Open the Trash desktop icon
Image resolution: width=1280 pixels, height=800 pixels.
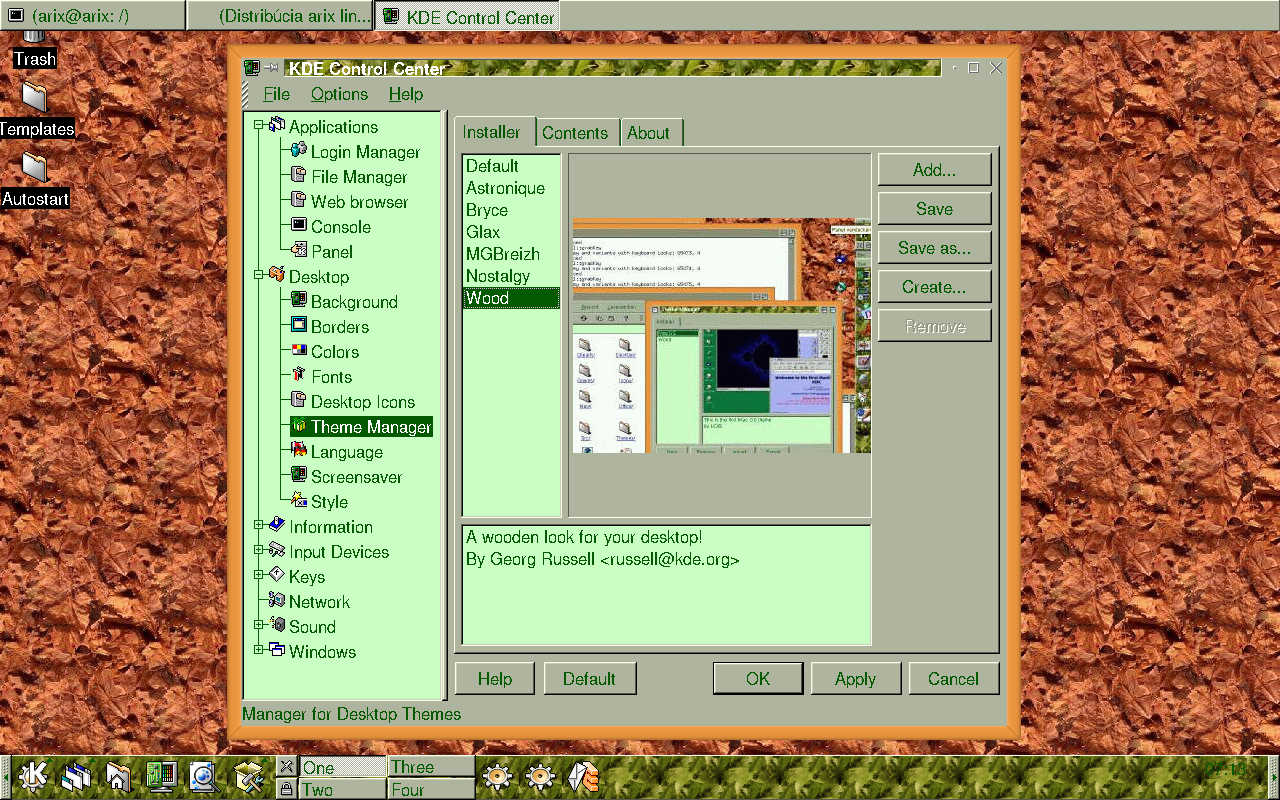pos(34,49)
